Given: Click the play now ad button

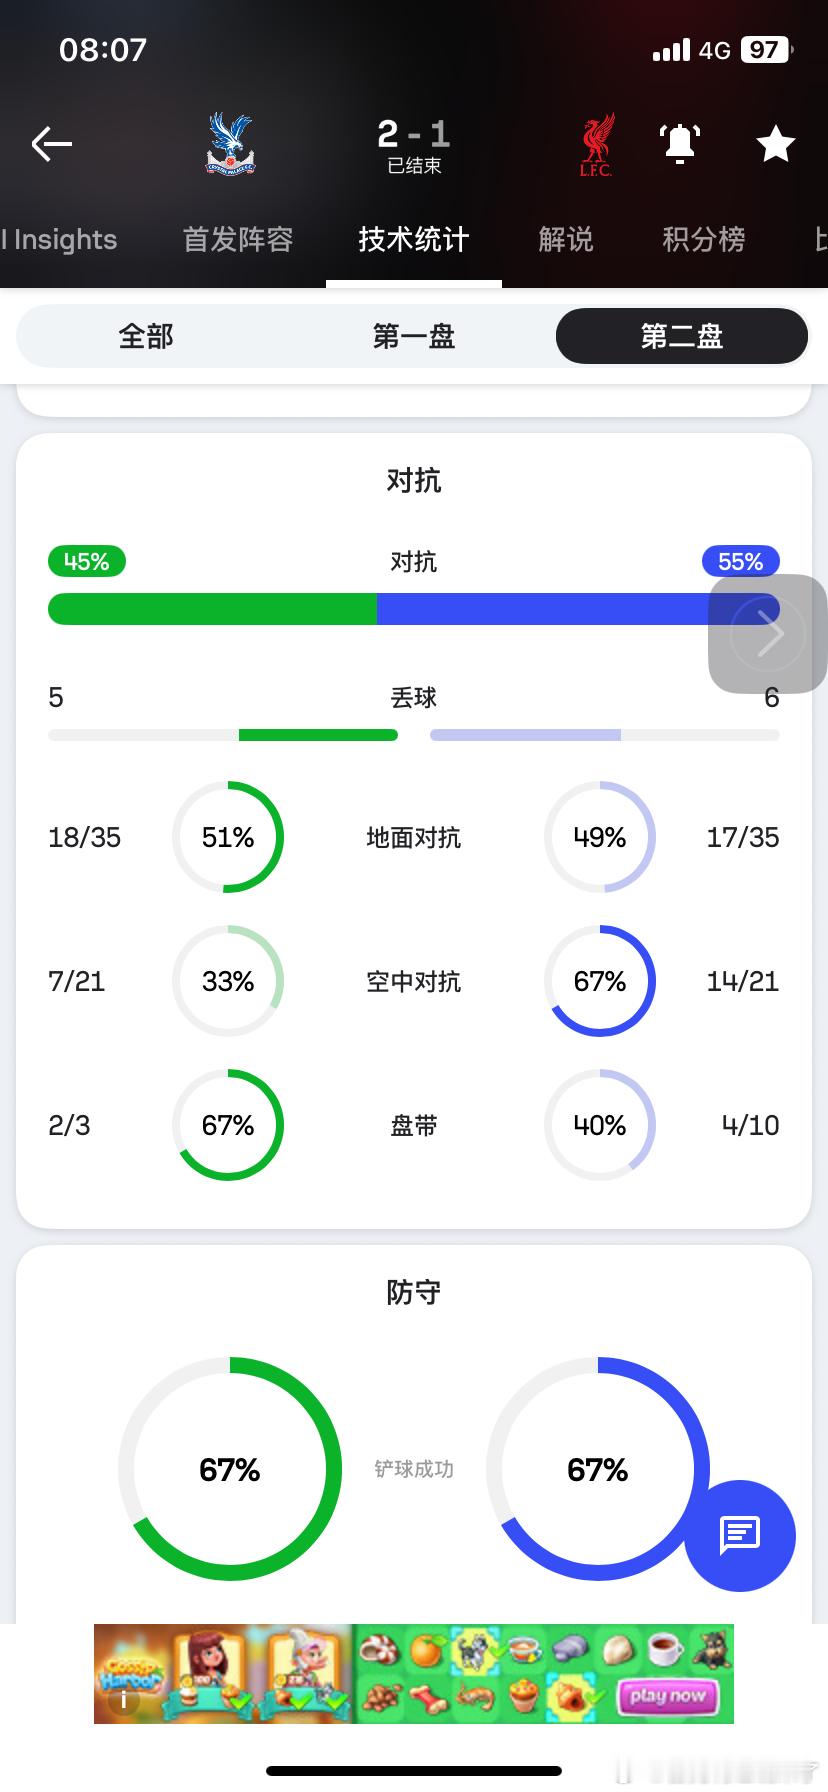Looking at the screenshot, I should point(668,1696).
